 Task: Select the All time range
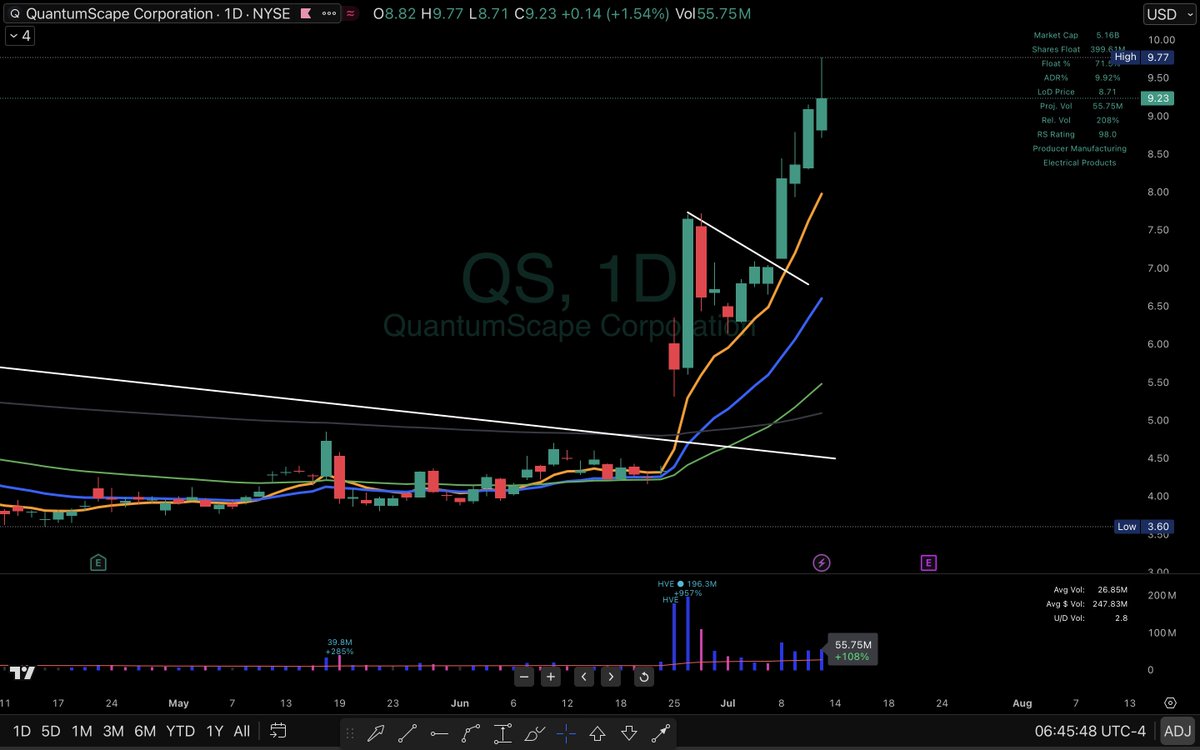pos(241,731)
